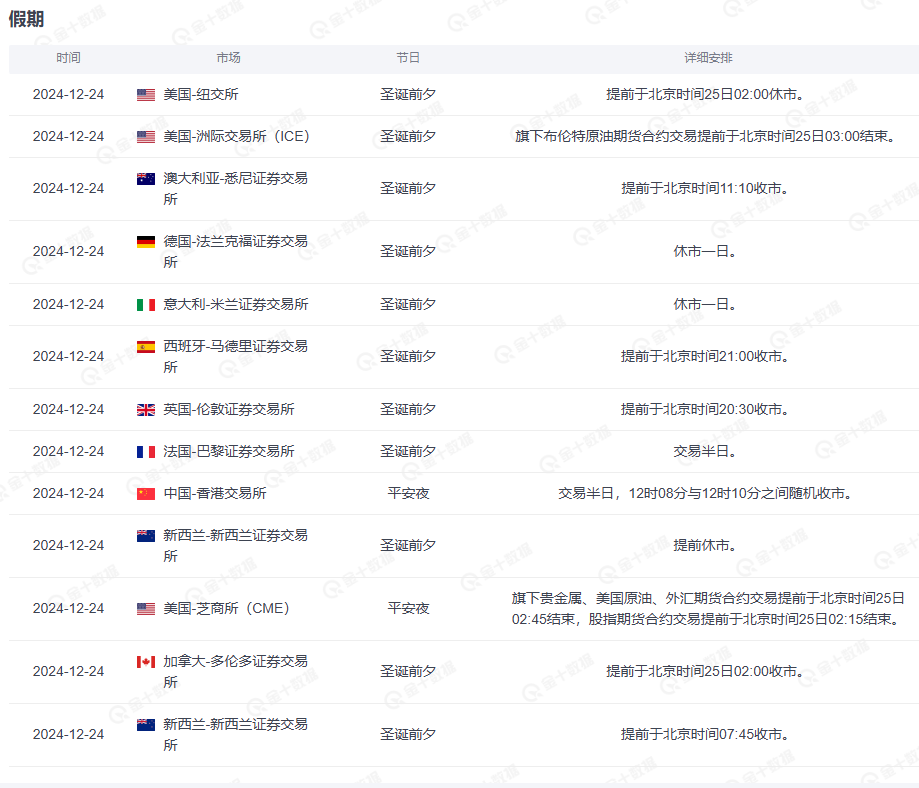
Task: Select the 中国-香港交易所 market entry
Action: point(215,494)
